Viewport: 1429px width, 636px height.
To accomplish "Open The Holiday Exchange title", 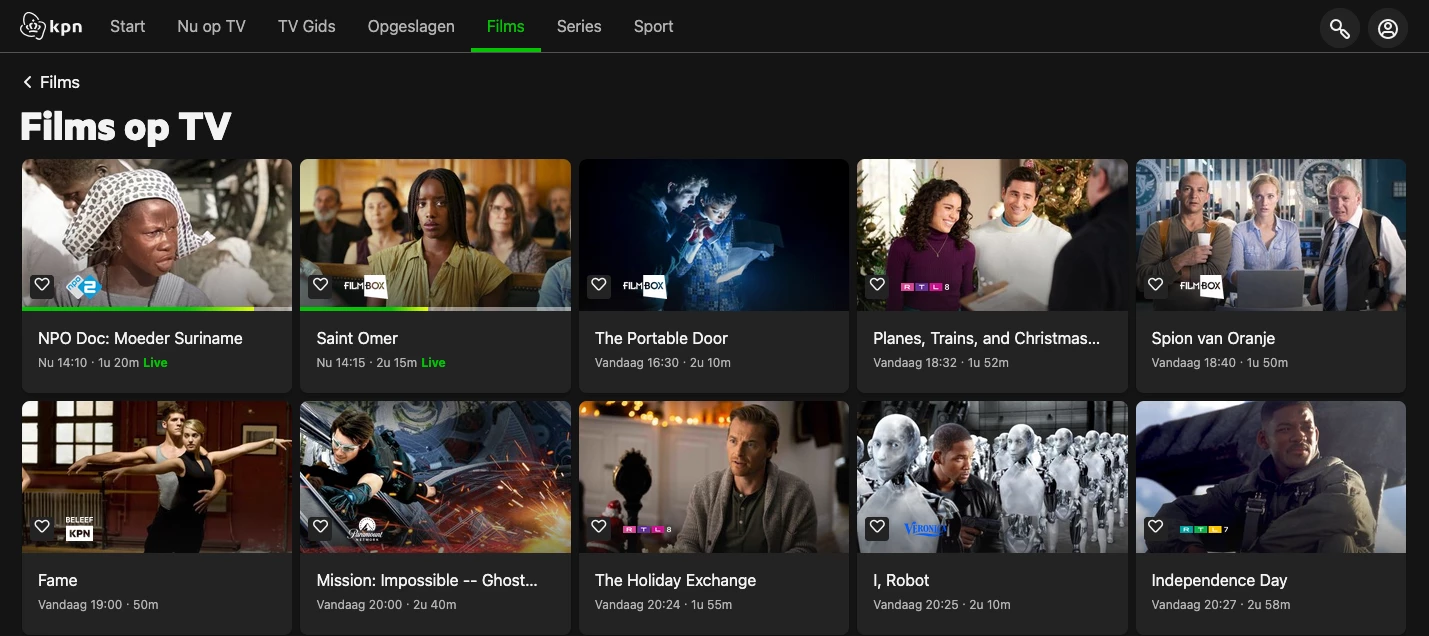I will (x=675, y=580).
